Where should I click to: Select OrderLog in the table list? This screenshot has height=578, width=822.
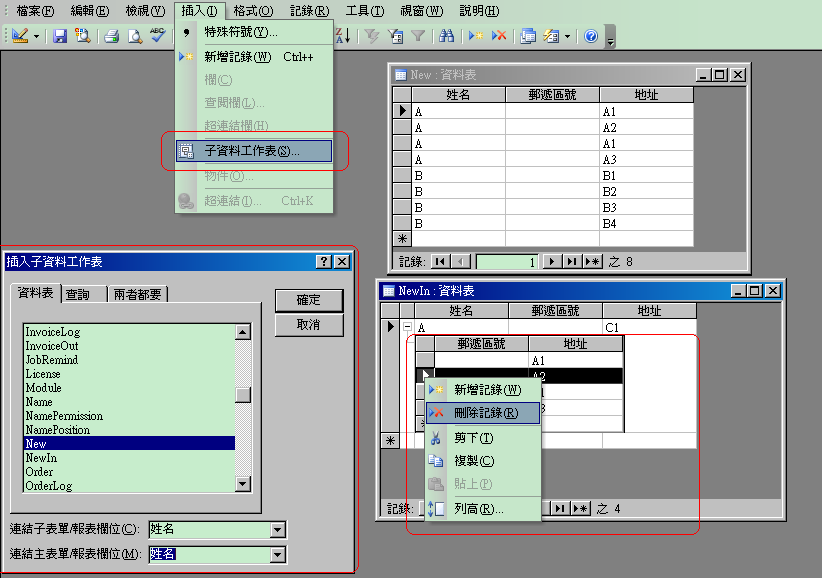(129, 486)
